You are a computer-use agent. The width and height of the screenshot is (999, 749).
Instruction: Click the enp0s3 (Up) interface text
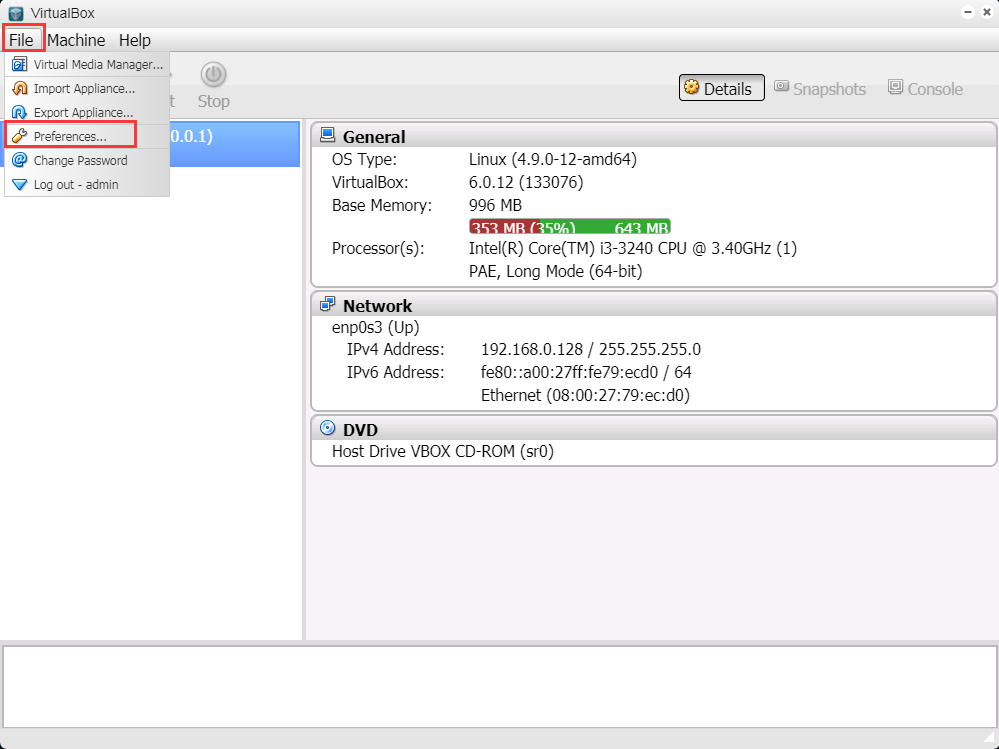(375, 328)
